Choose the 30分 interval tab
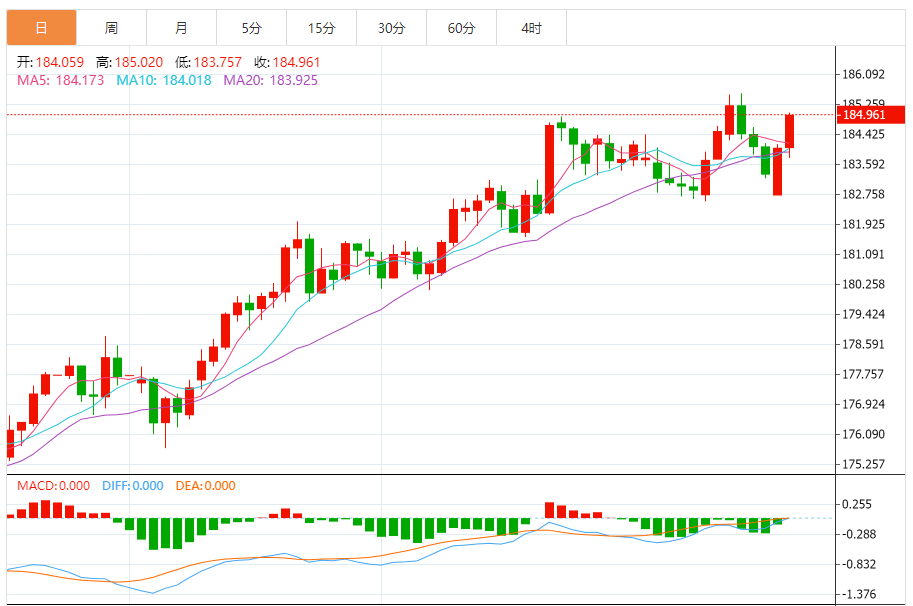Screen dimensions: 913x606 [391, 28]
